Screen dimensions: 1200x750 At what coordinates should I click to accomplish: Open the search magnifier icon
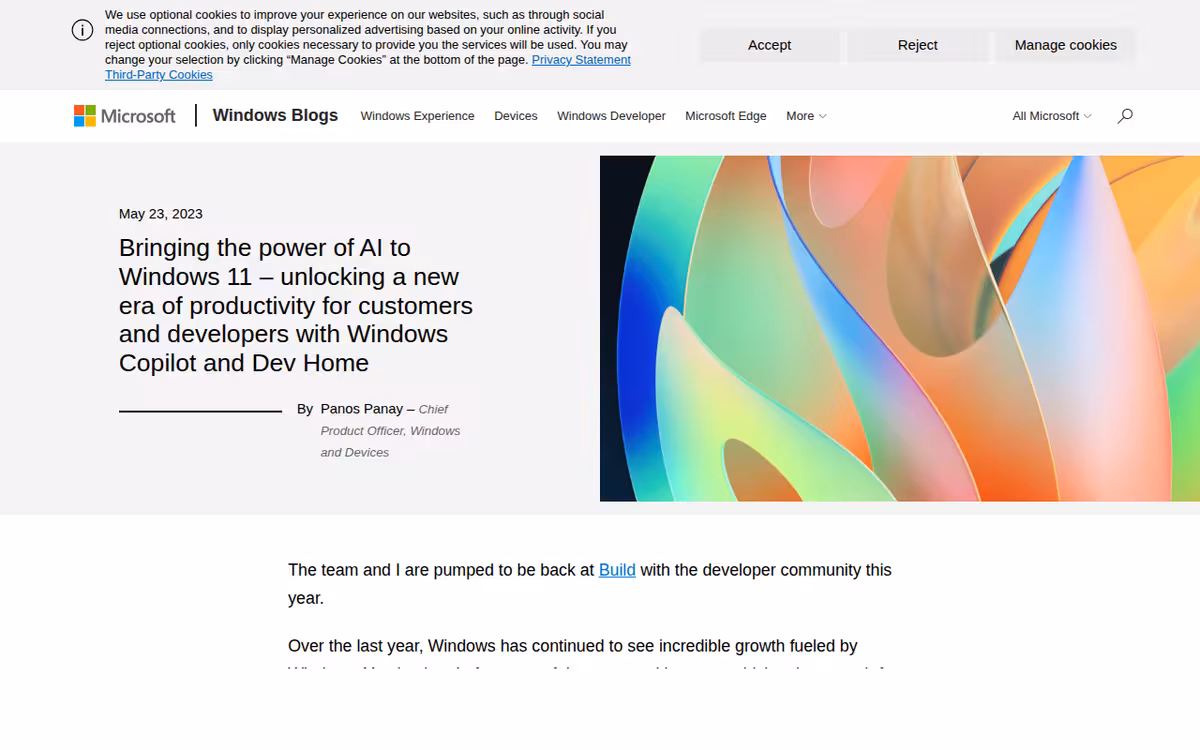tap(1125, 116)
